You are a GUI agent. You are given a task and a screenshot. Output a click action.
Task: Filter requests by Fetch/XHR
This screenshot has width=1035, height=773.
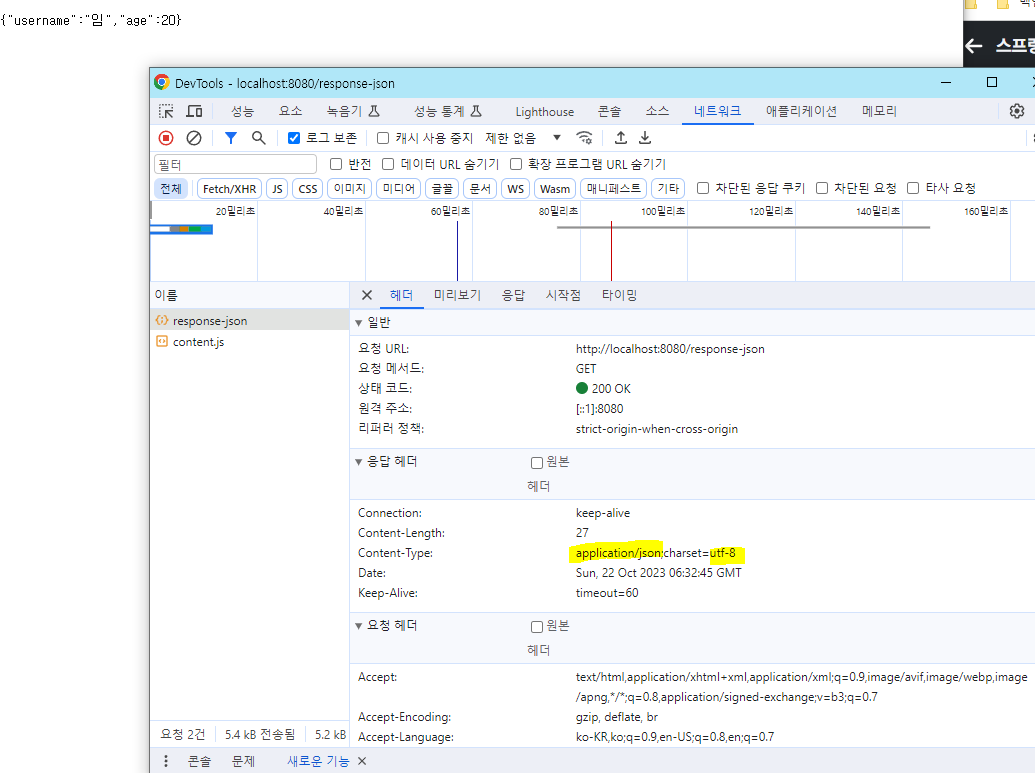coord(229,189)
